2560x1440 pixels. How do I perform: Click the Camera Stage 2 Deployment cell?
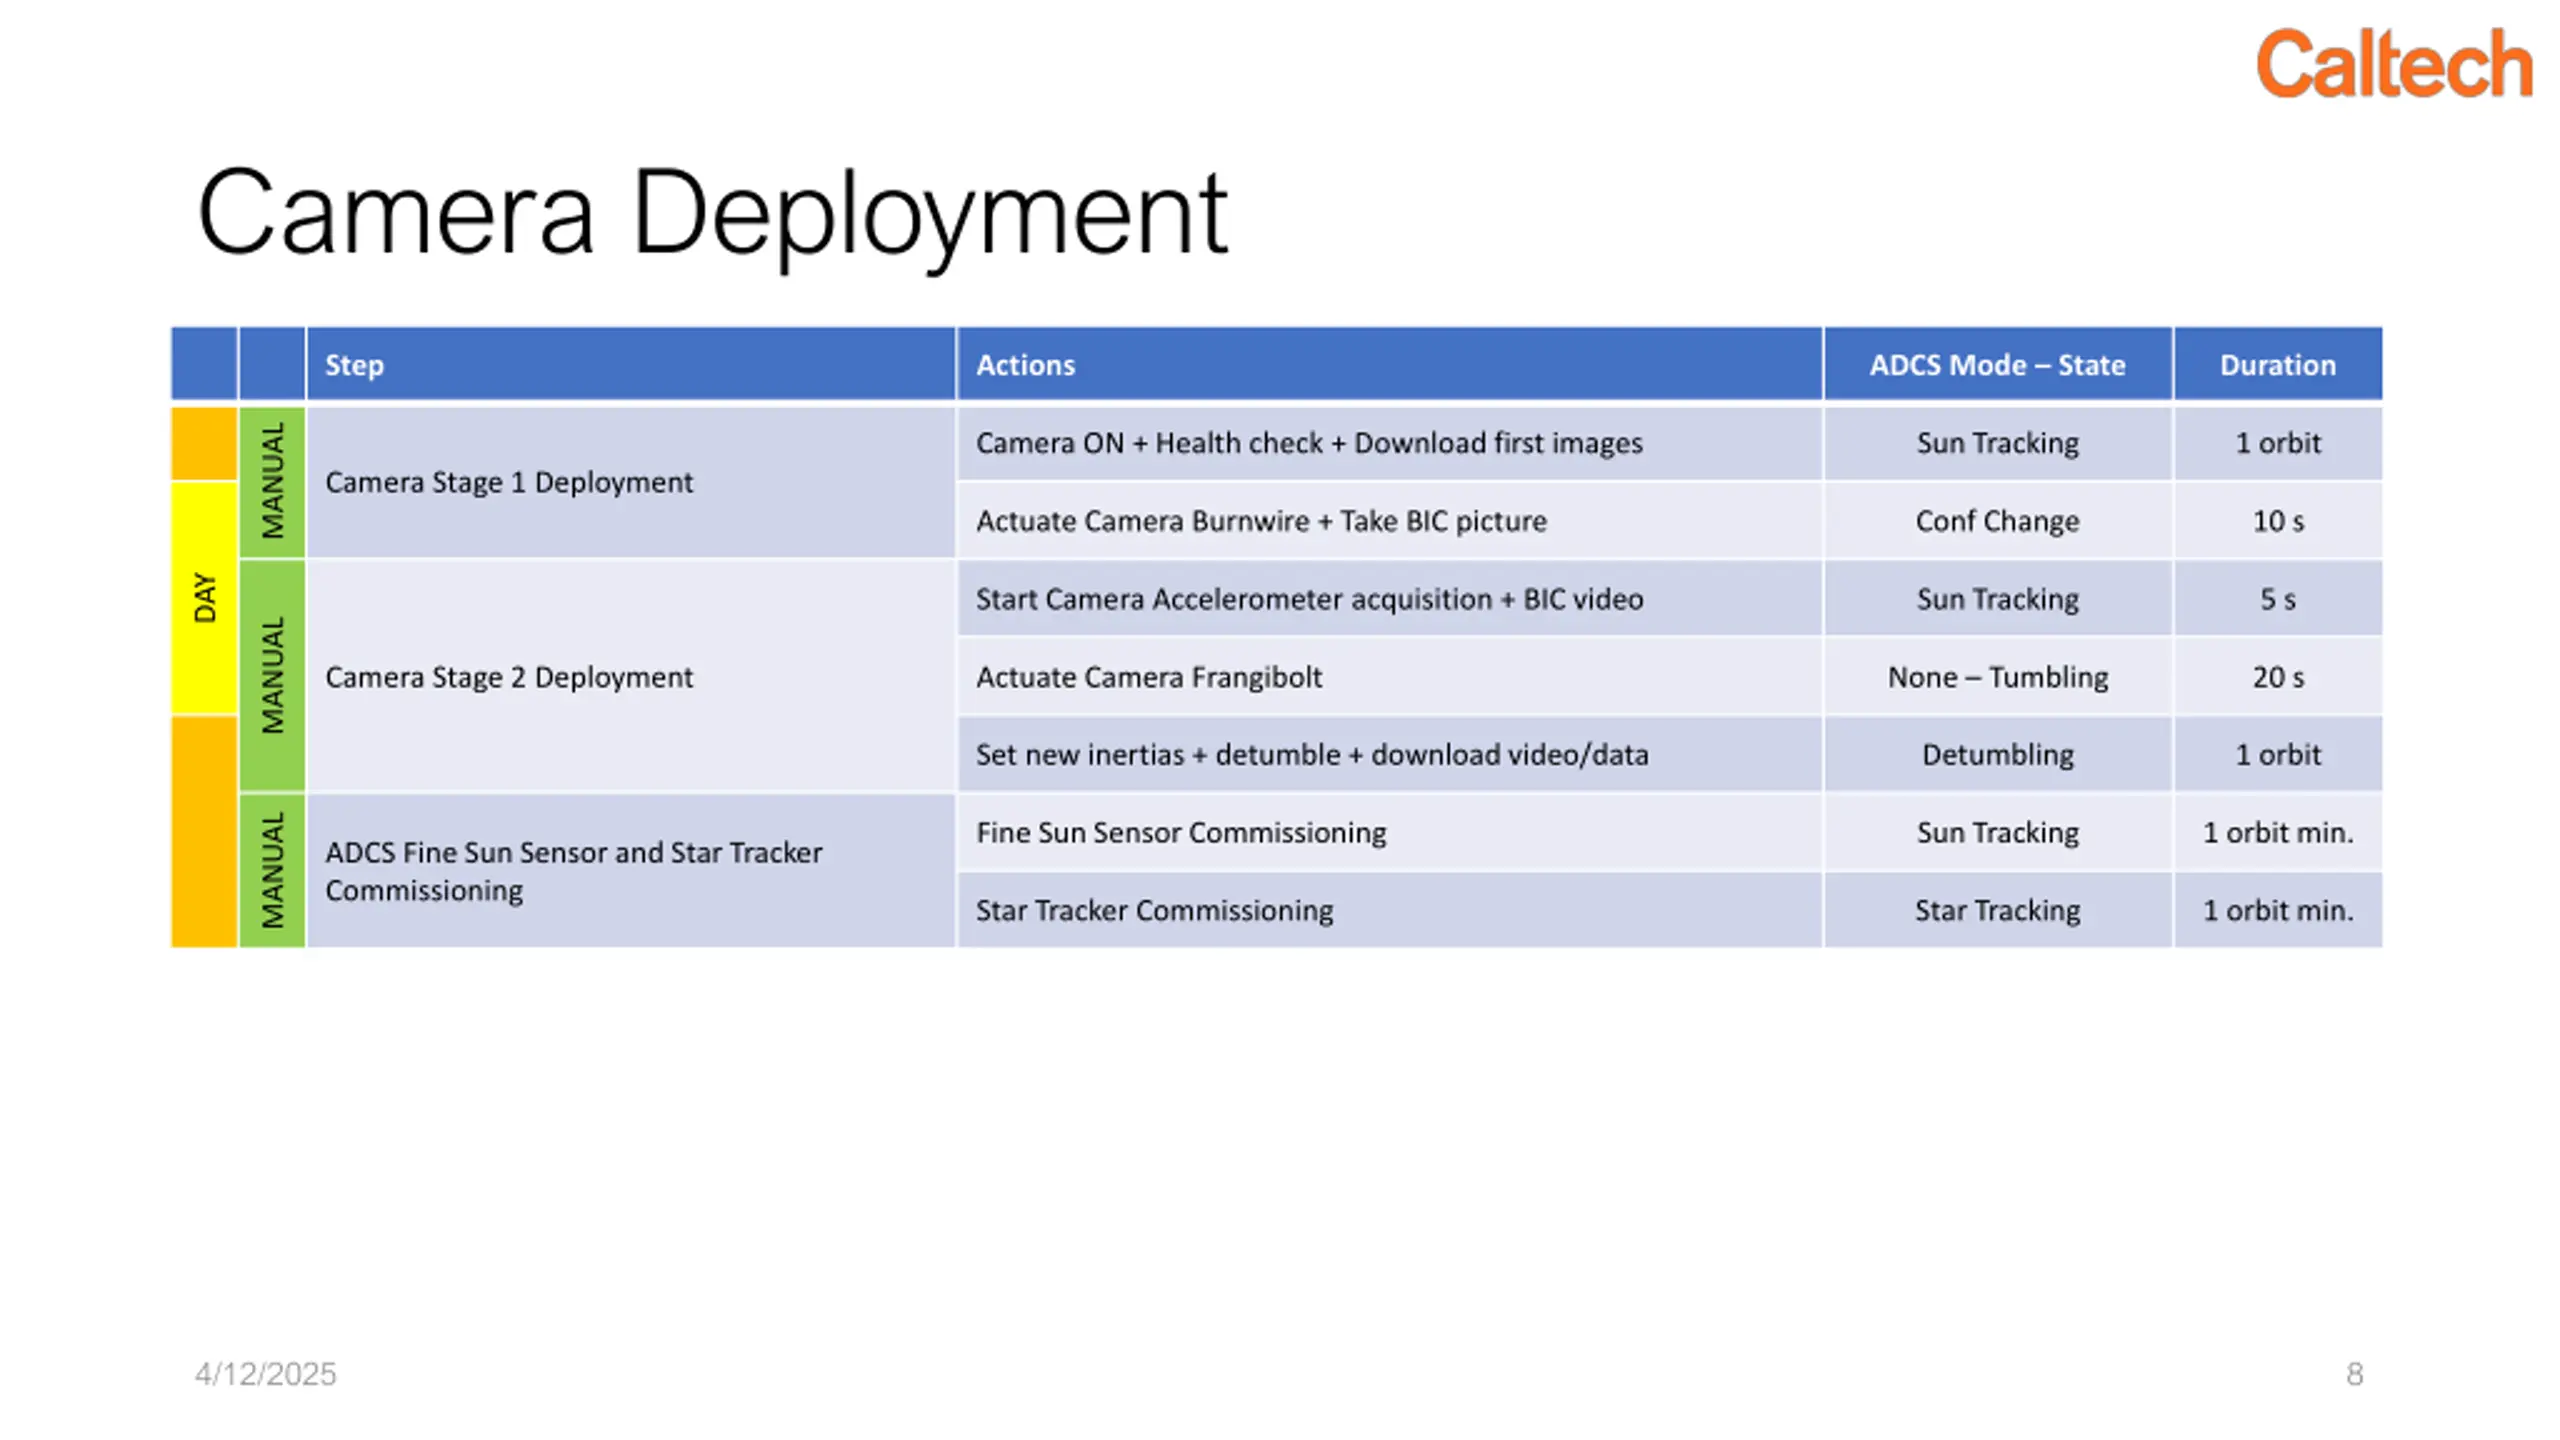click(631, 676)
